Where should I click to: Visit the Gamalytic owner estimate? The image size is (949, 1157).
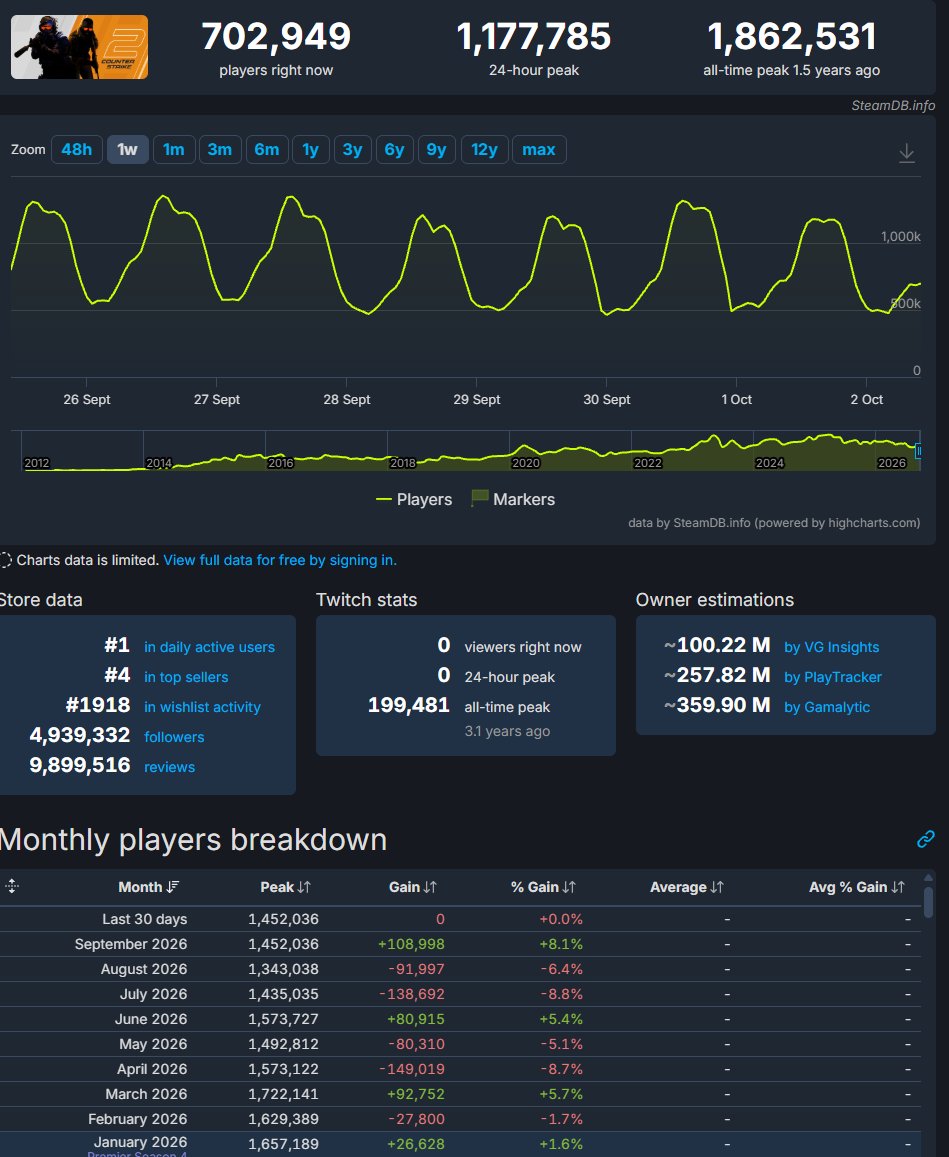click(827, 707)
